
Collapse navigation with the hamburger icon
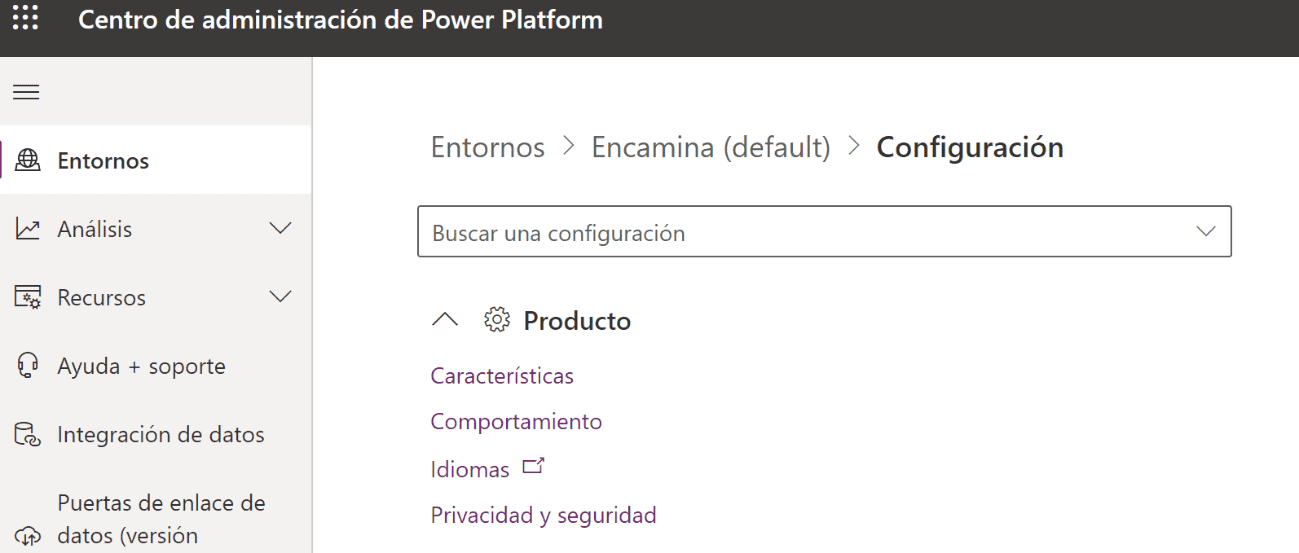[x=26, y=92]
